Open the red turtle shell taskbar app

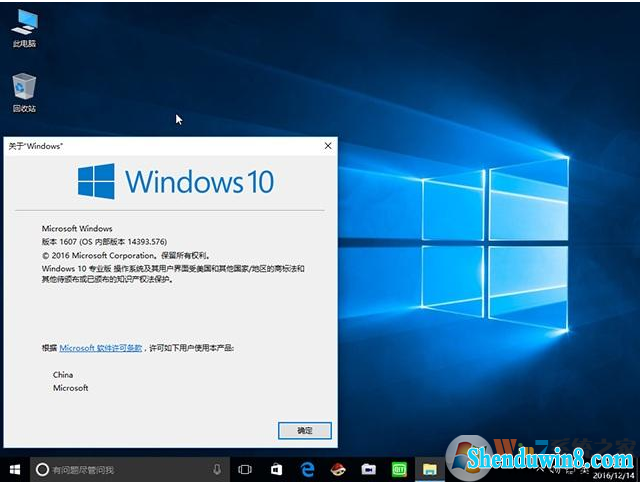coord(338,470)
